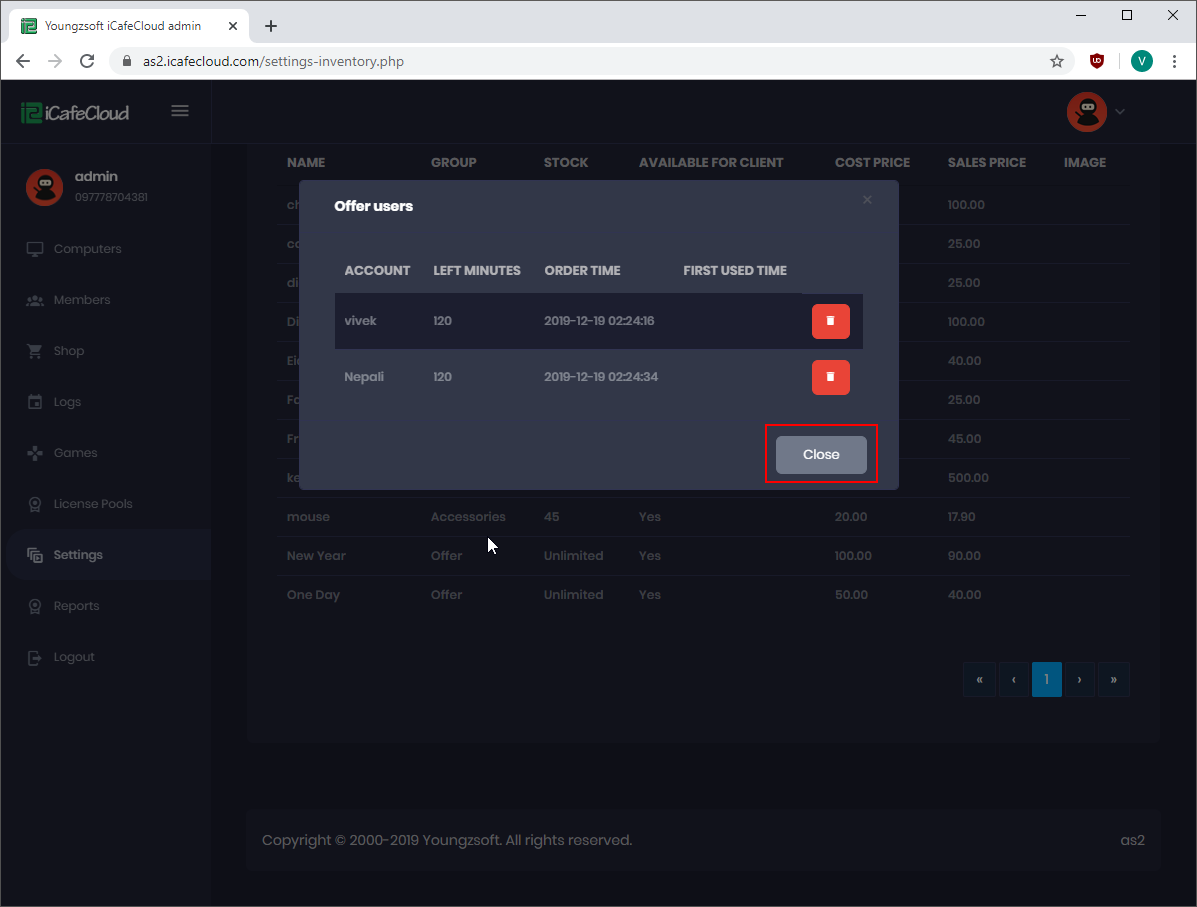Log out using the Logout item
Viewport: 1197px width, 907px height.
click(74, 657)
